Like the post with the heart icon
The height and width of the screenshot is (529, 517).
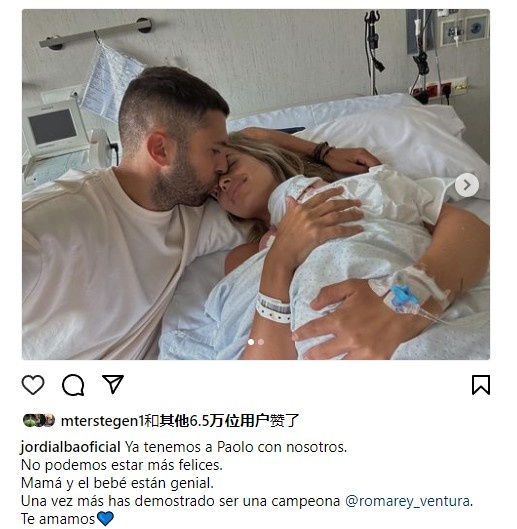click(x=33, y=385)
